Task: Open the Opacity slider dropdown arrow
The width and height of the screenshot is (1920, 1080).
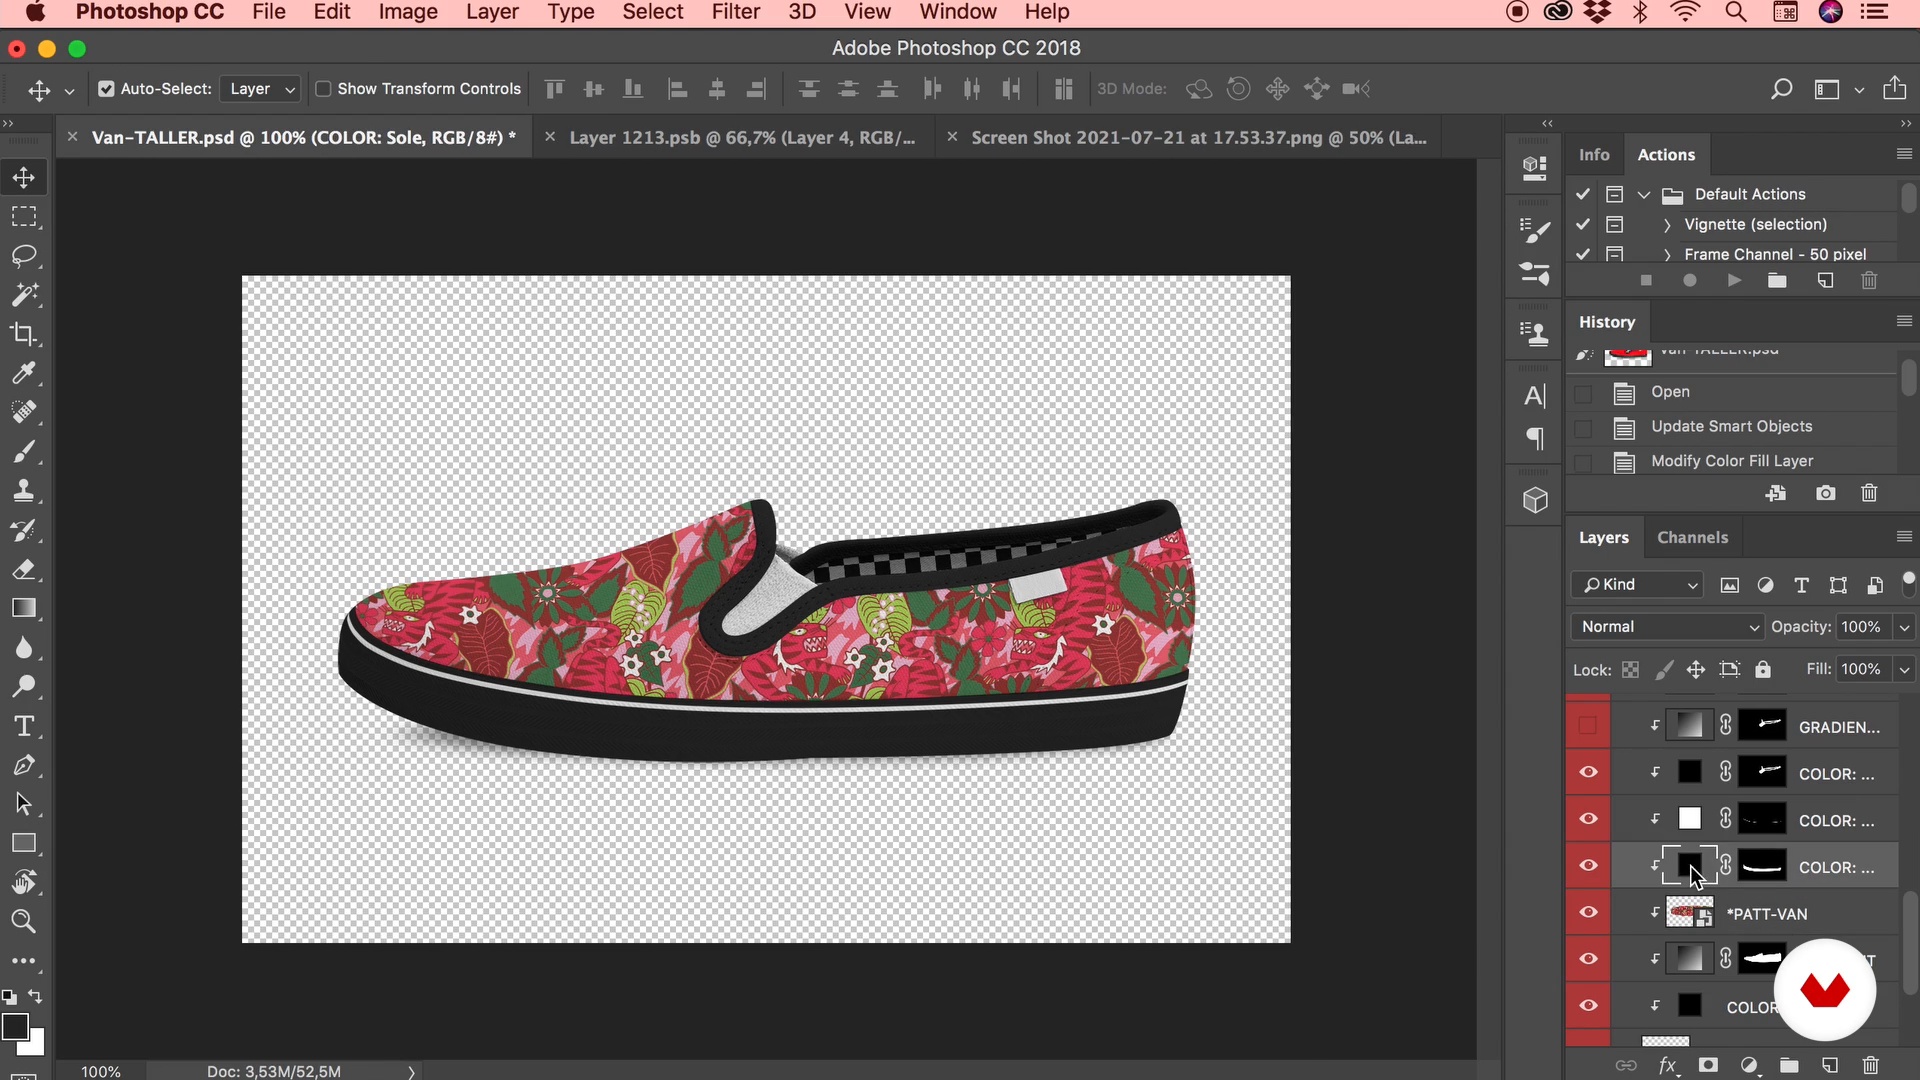Action: click(x=1904, y=627)
